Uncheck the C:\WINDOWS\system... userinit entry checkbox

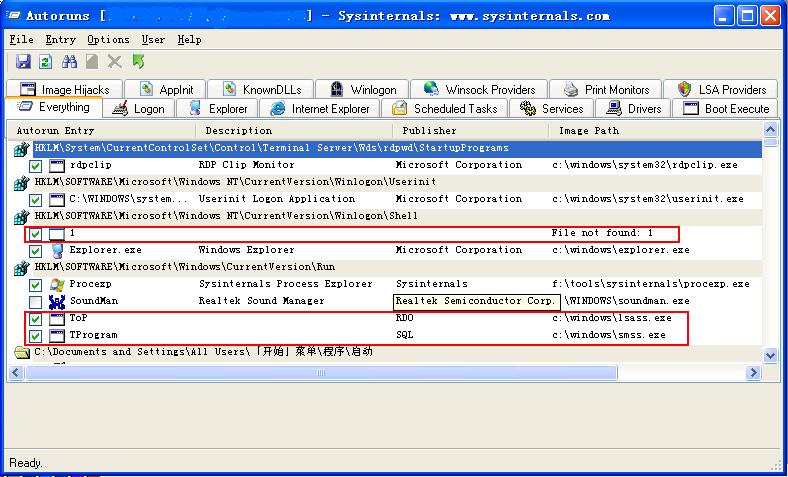tap(35, 200)
